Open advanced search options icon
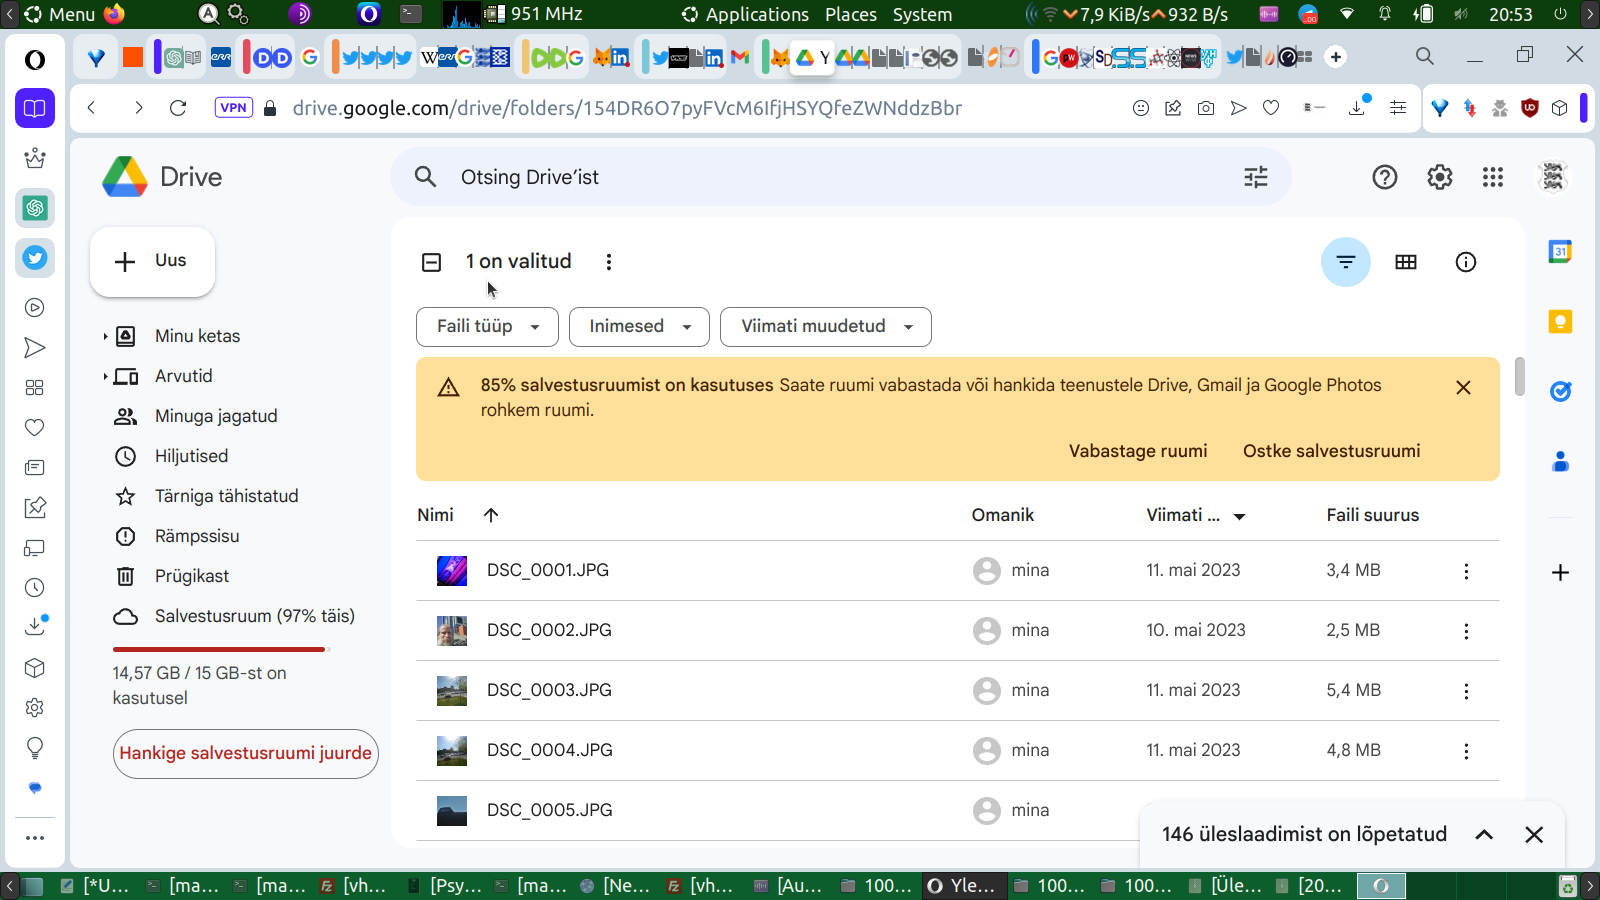Image resolution: width=1600 pixels, height=900 pixels. [x=1255, y=177]
